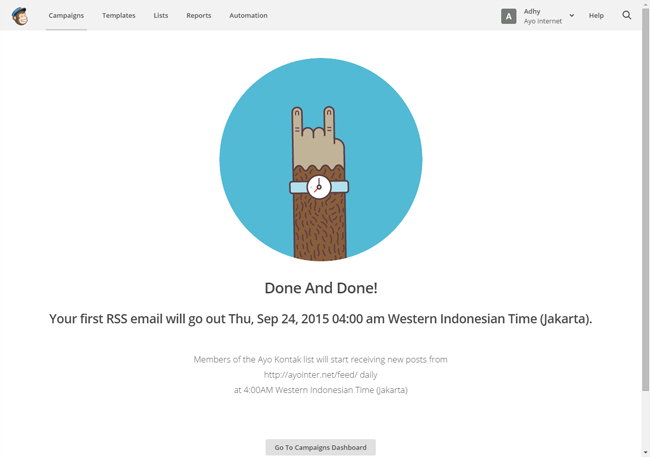Click the http://ayointer.net/feed/ daily text

320,375
